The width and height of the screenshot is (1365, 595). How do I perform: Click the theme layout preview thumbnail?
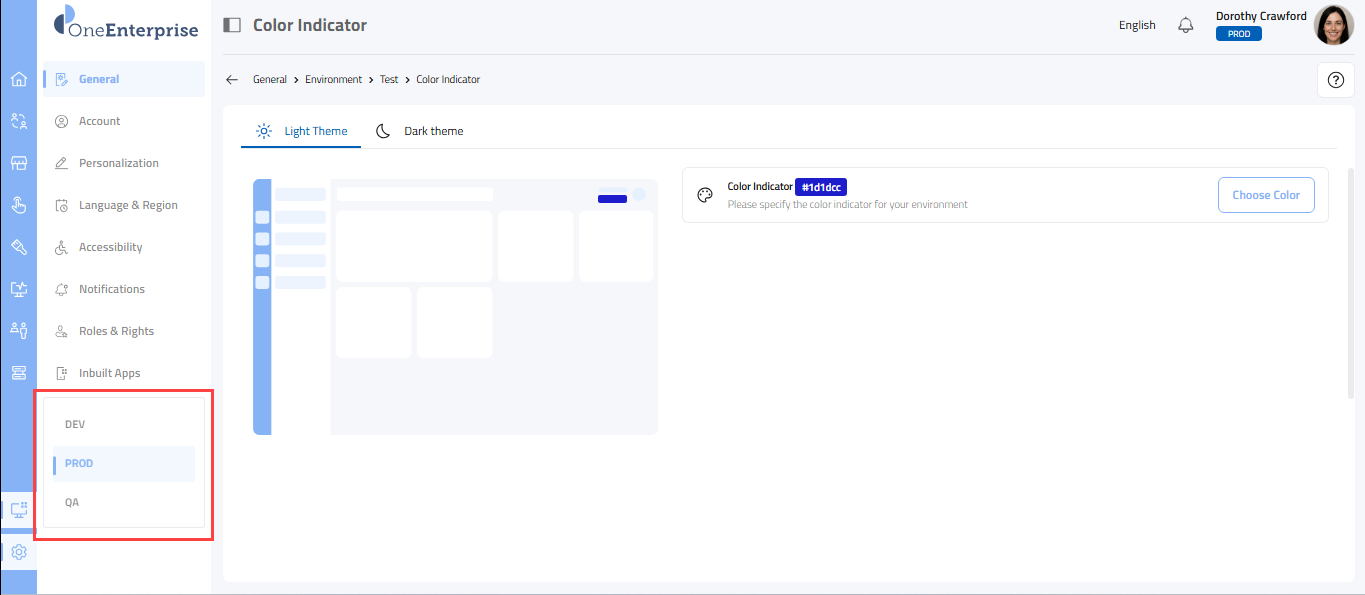455,307
